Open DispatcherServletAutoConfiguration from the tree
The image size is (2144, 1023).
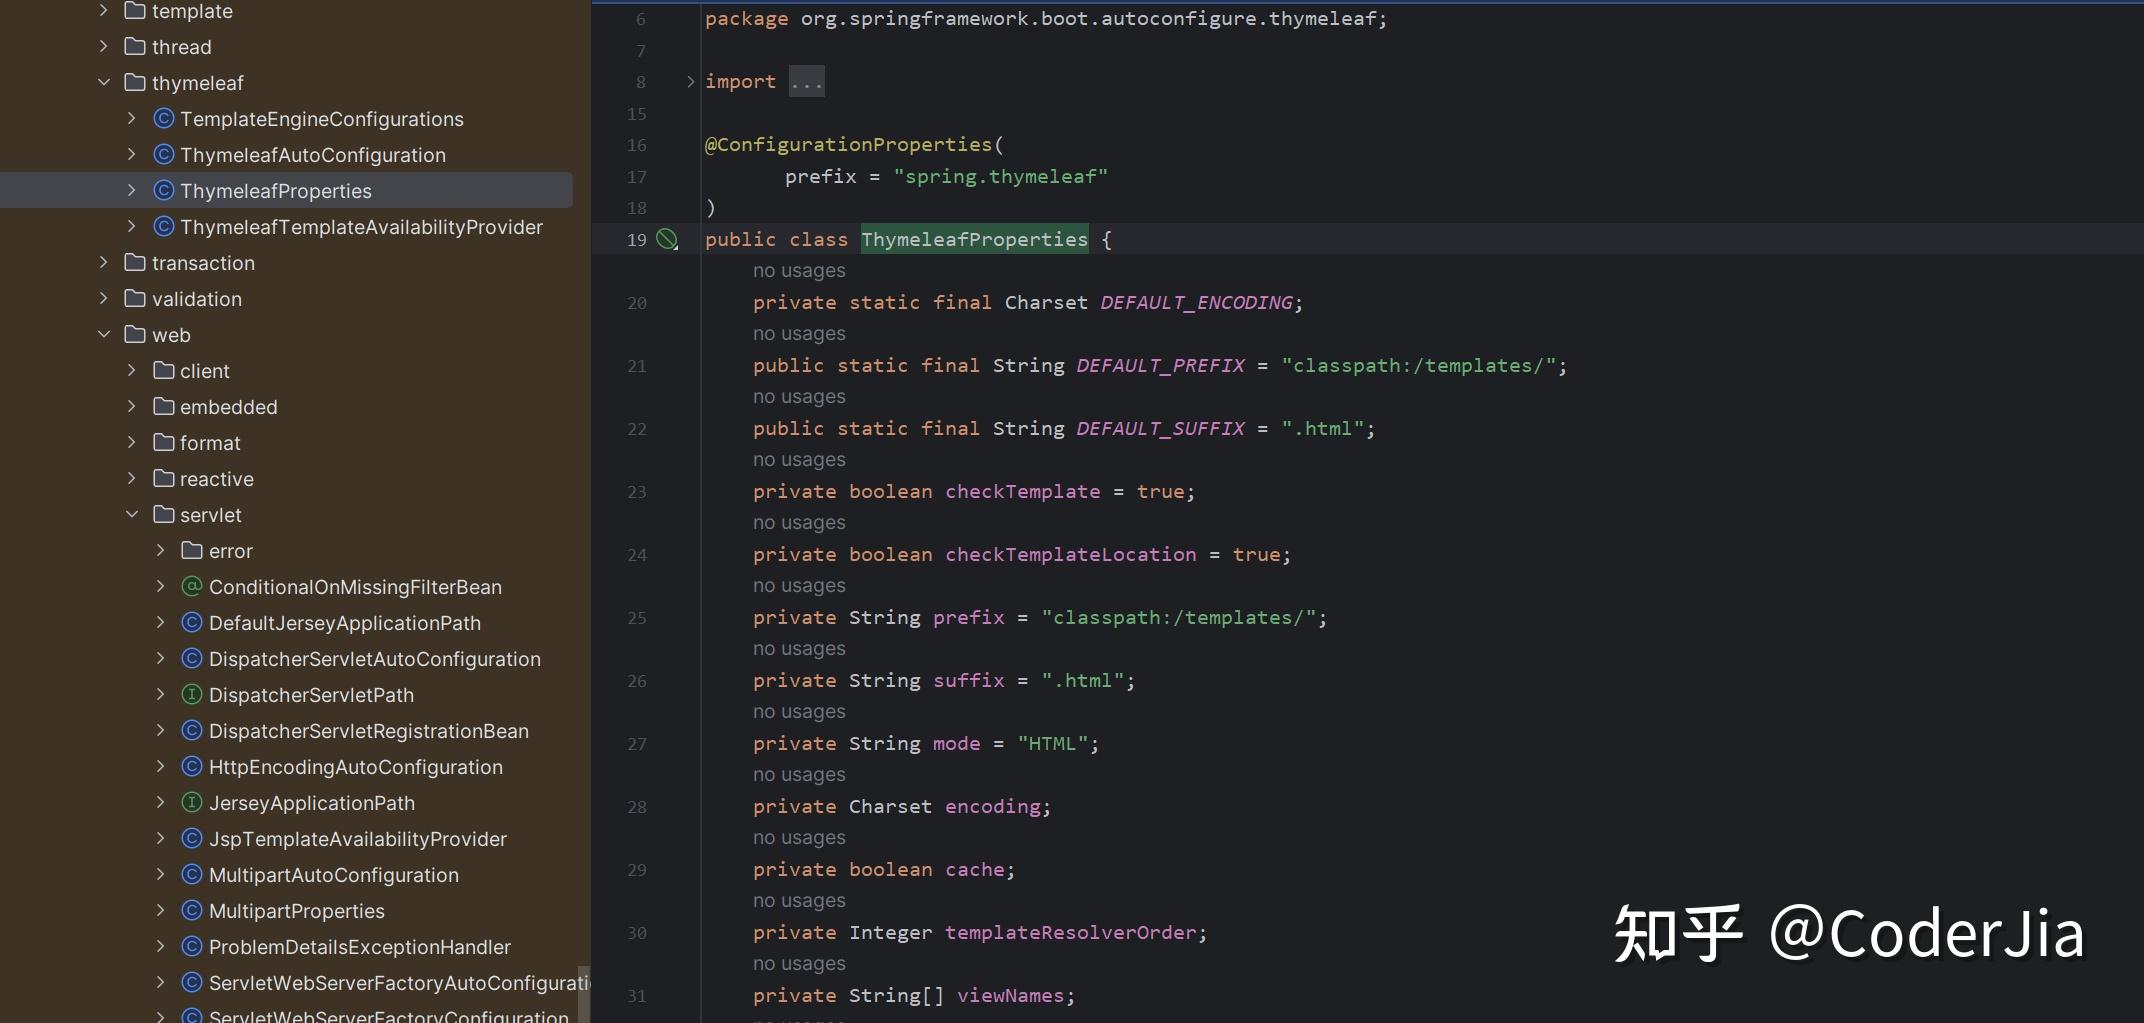(375, 659)
